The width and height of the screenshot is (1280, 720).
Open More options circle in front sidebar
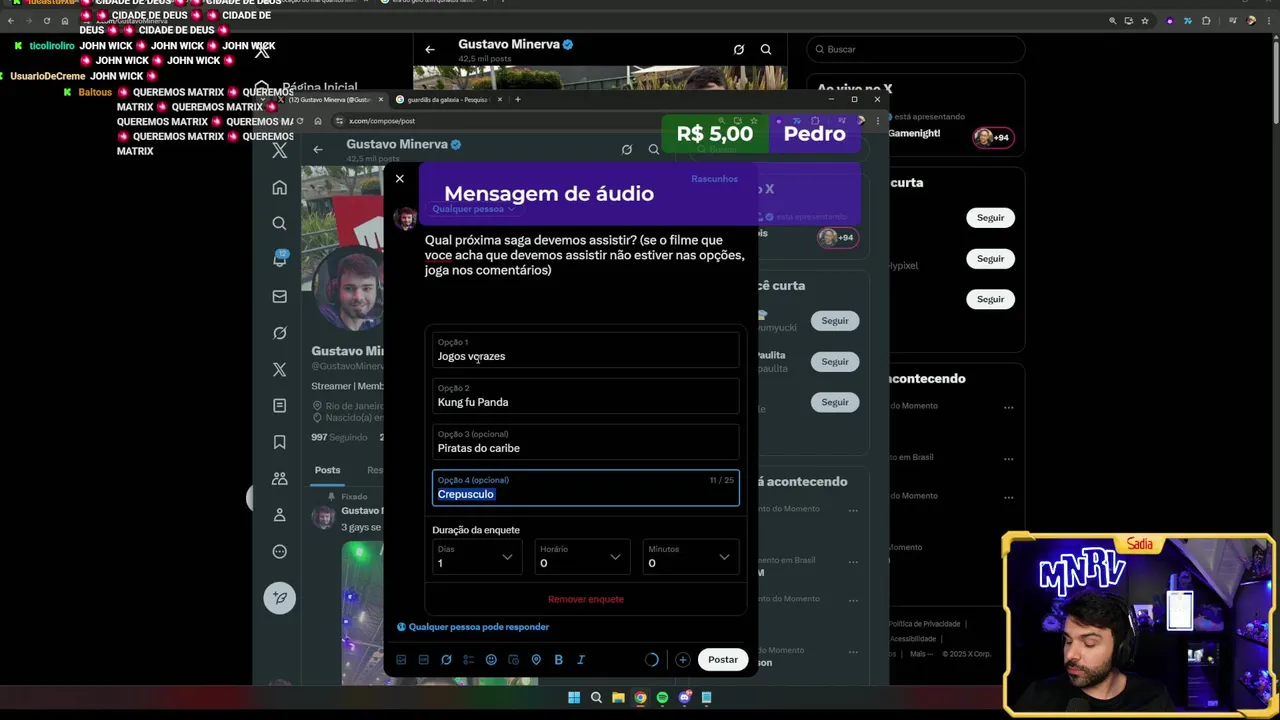click(280, 551)
